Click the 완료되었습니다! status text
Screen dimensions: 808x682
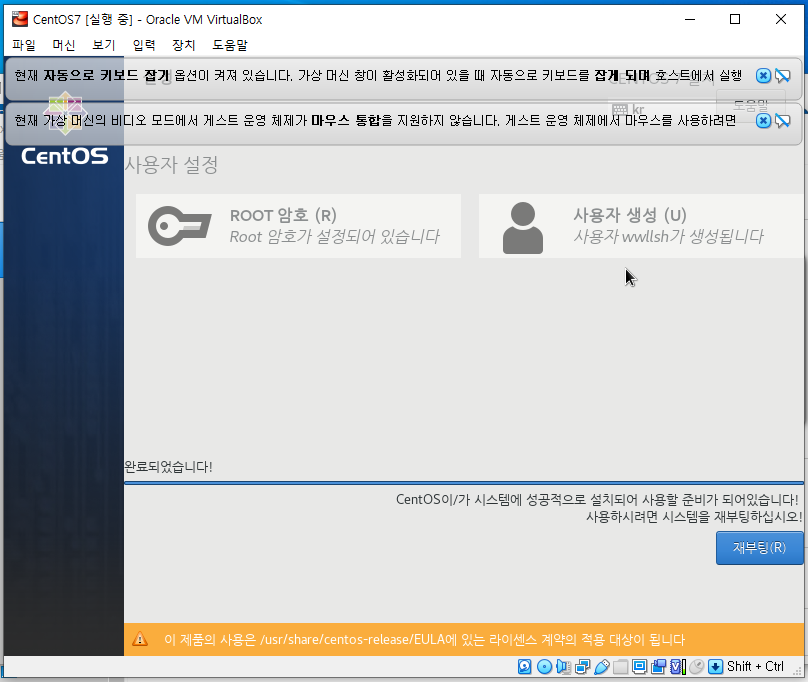tap(169, 467)
